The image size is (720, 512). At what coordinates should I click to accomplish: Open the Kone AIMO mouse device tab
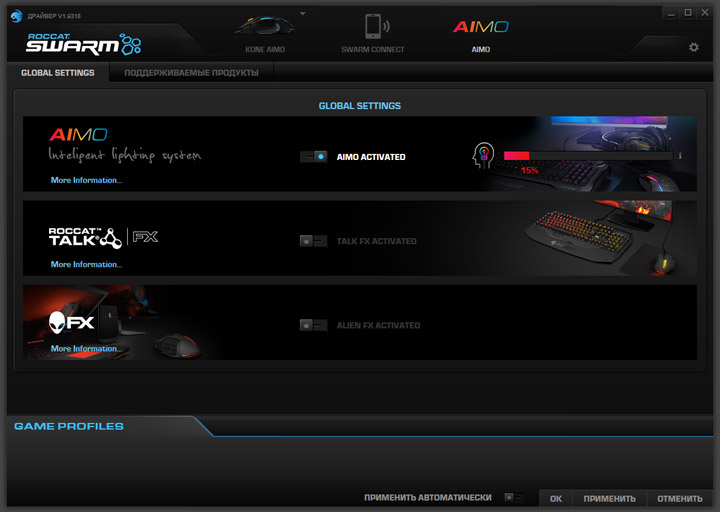[264, 33]
